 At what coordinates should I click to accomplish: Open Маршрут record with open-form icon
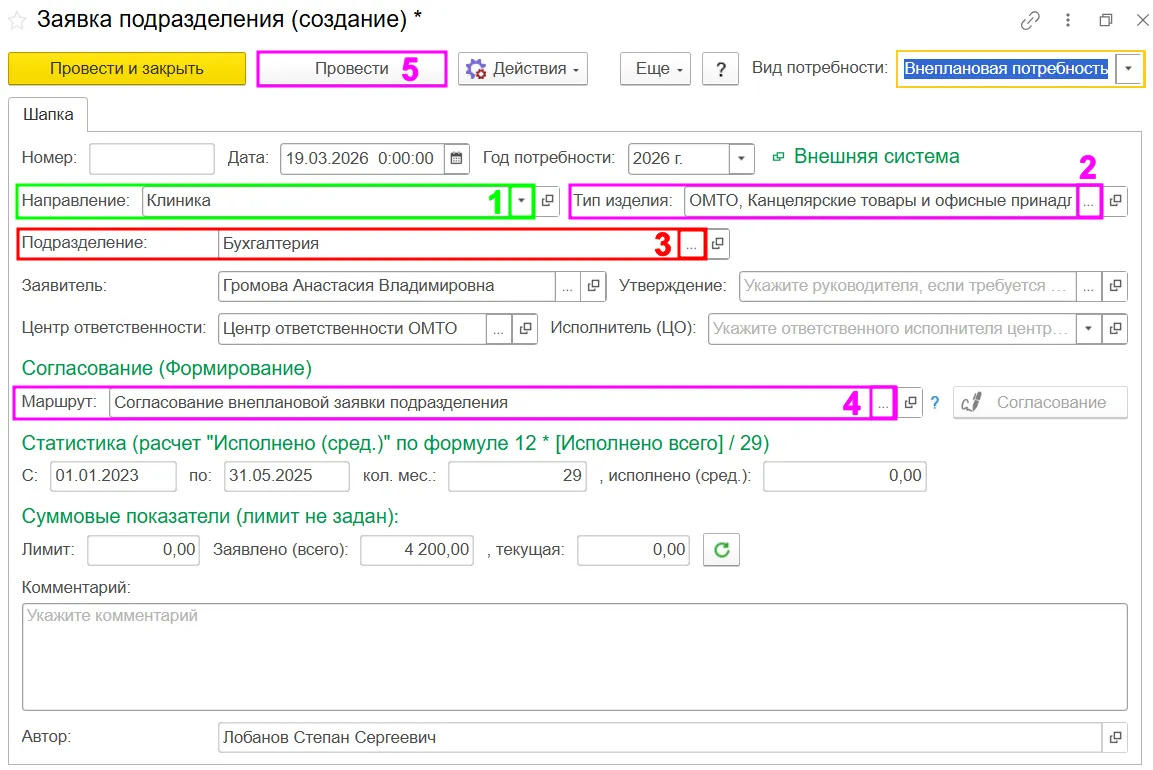pos(910,403)
